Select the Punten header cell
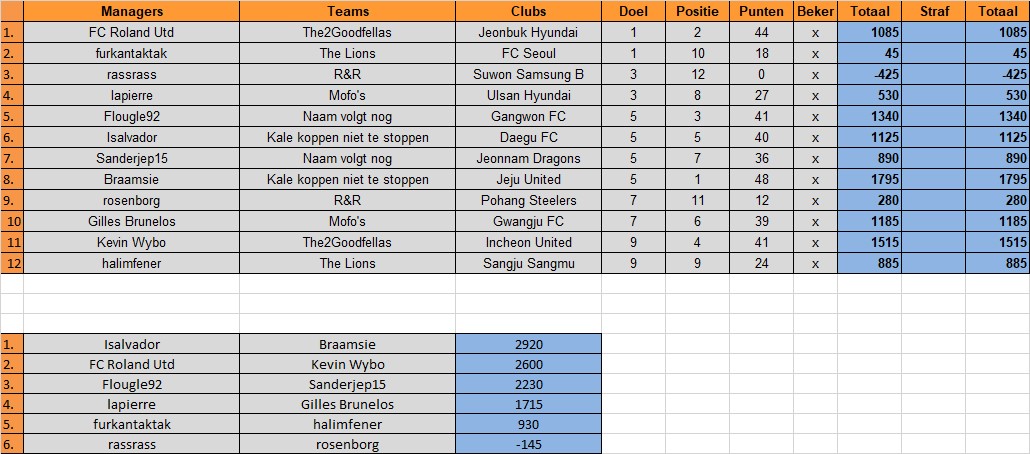 [x=761, y=11]
